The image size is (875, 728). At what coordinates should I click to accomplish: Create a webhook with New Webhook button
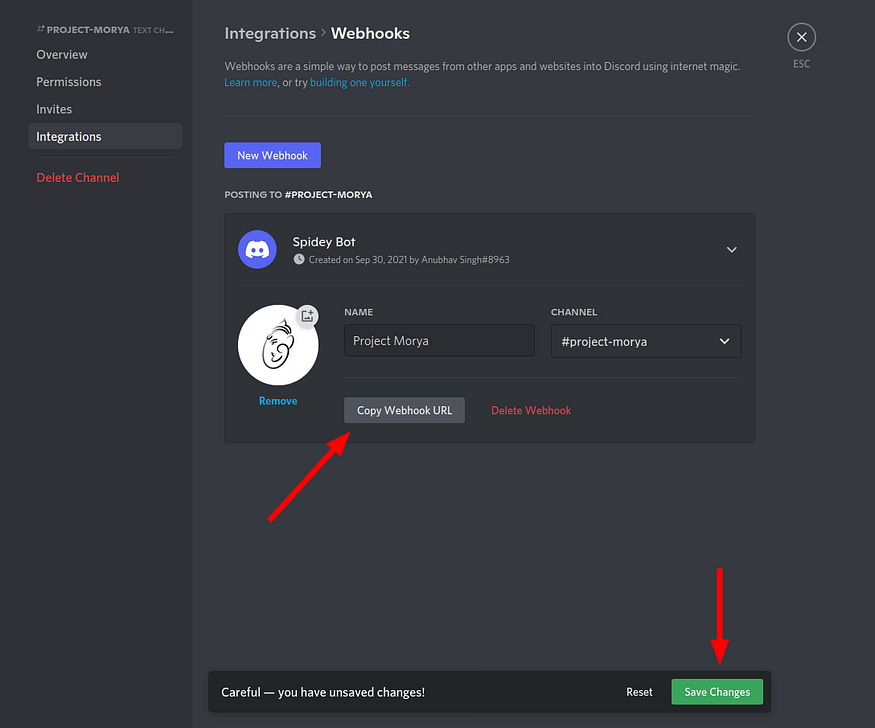click(x=272, y=155)
